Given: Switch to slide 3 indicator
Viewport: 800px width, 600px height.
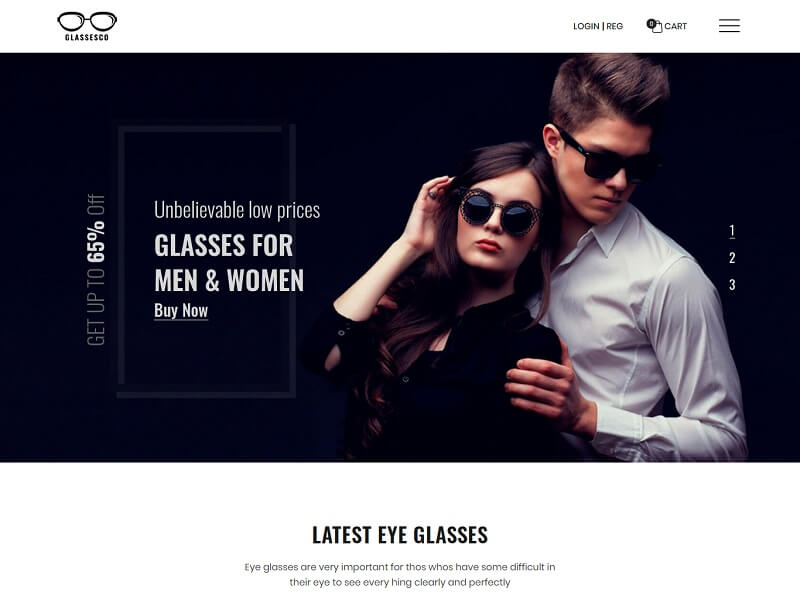Looking at the screenshot, I should point(732,284).
